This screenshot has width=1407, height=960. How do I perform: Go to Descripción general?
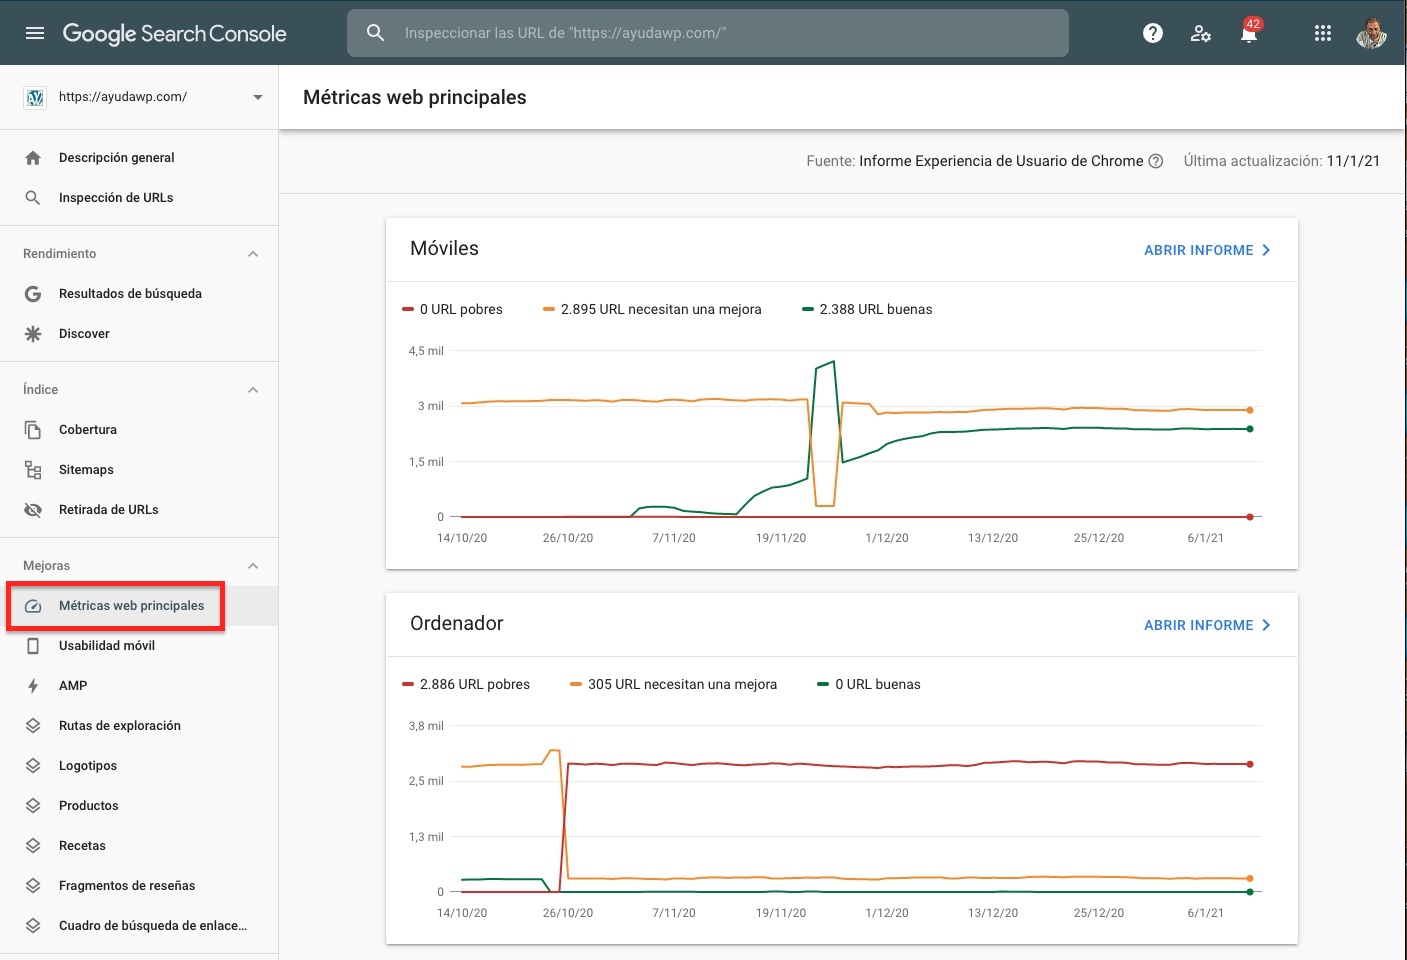116,158
